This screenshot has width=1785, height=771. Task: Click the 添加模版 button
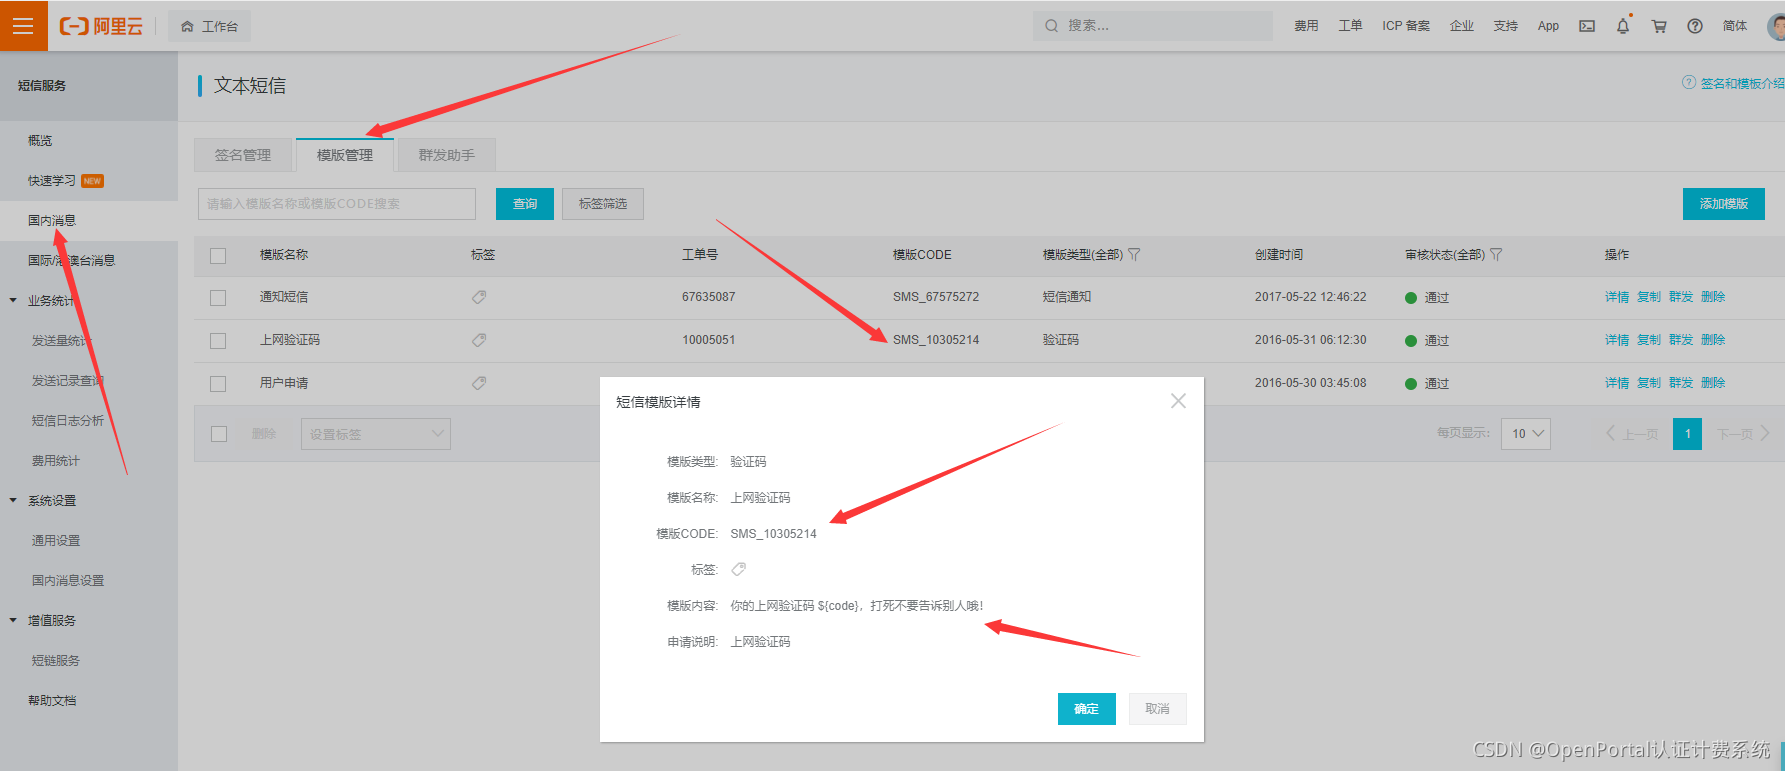click(1724, 204)
